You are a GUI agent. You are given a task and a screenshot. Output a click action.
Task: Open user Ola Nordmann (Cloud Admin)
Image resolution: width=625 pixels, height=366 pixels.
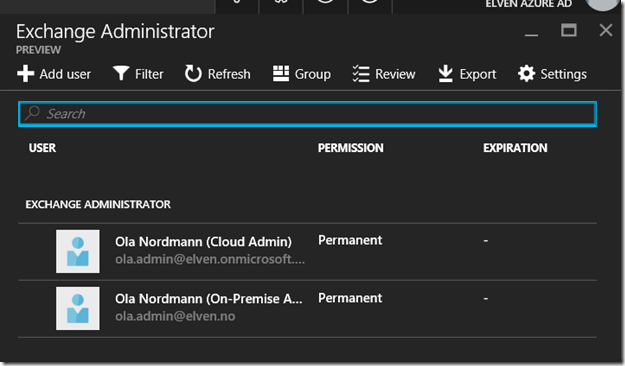coord(203,242)
